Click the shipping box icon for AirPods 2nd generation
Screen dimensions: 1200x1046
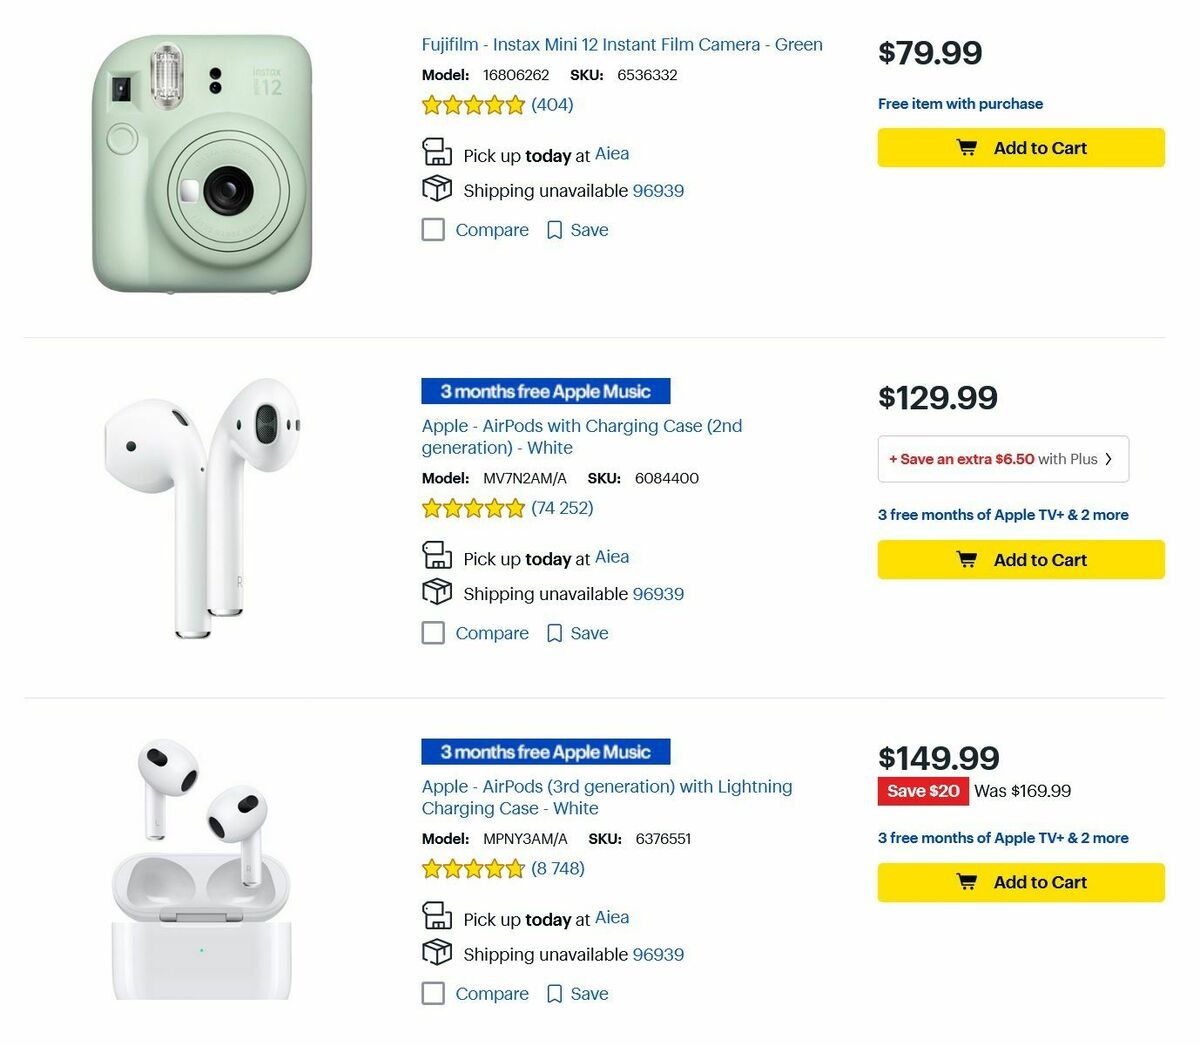437,592
